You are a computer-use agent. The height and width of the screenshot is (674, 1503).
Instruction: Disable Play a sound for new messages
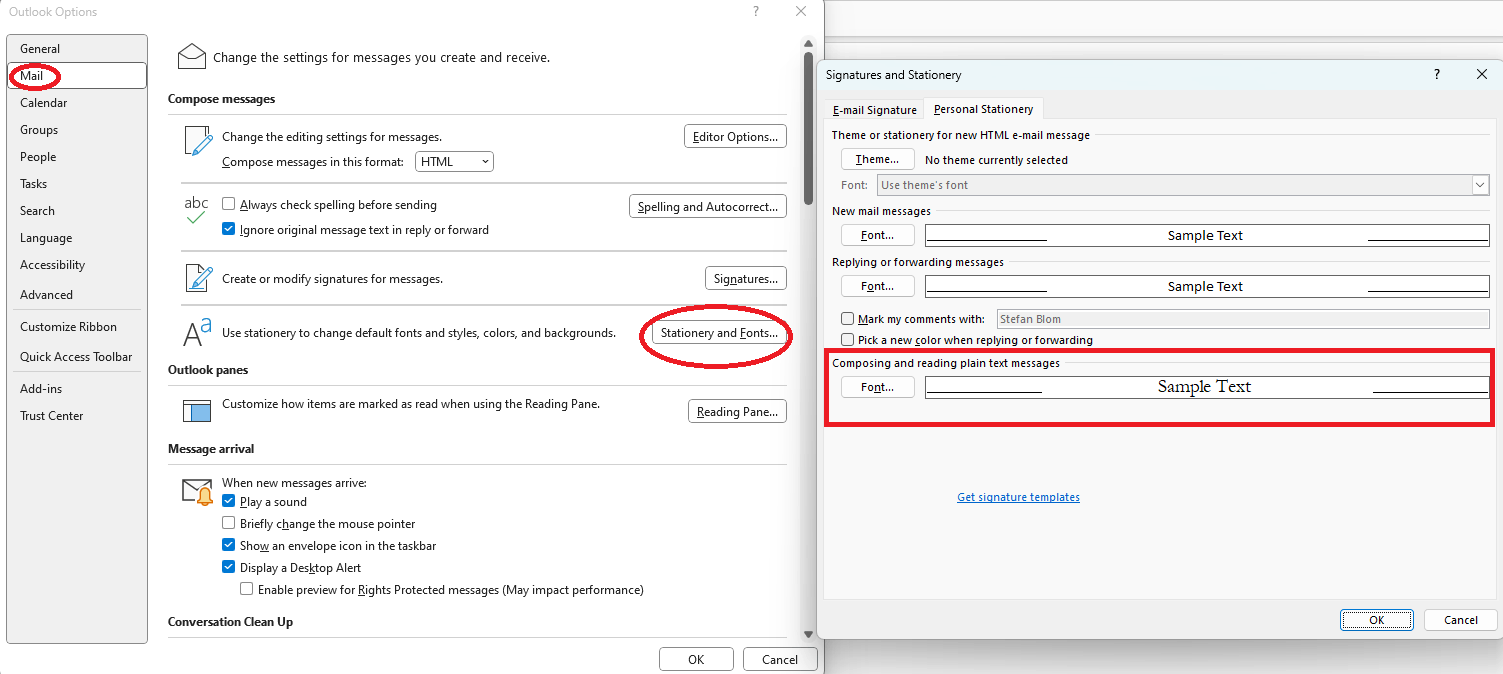coord(228,501)
